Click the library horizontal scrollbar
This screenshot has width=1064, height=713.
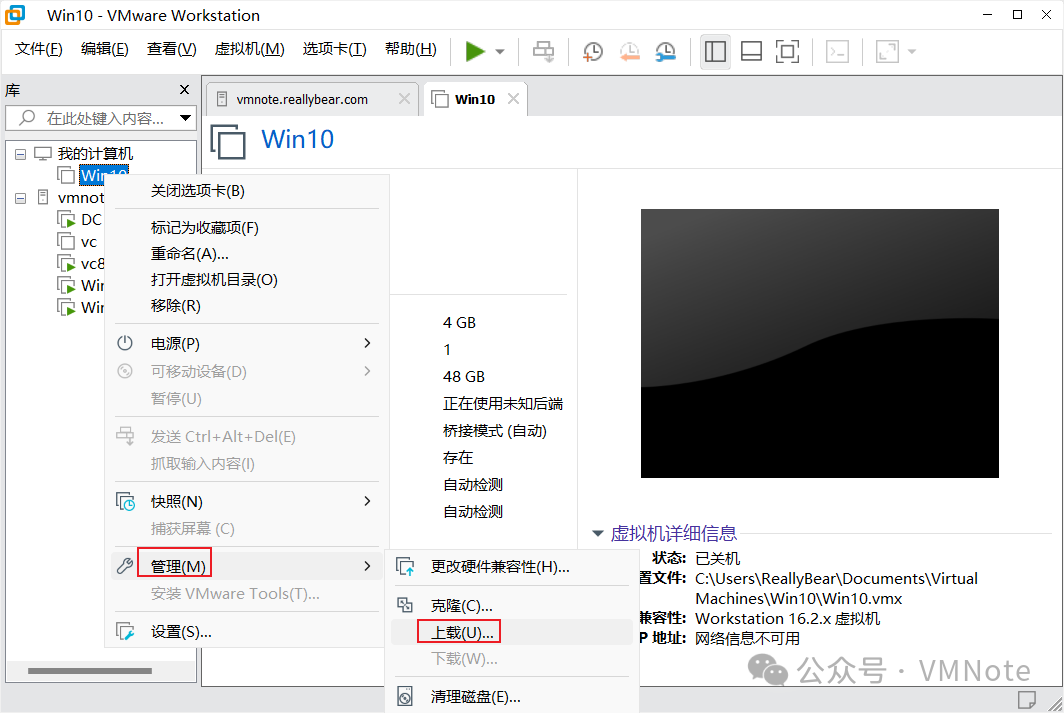click(x=90, y=671)
